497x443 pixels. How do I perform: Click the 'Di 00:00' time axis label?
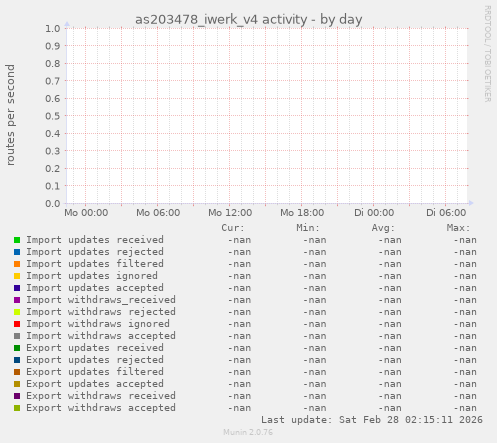374,213
